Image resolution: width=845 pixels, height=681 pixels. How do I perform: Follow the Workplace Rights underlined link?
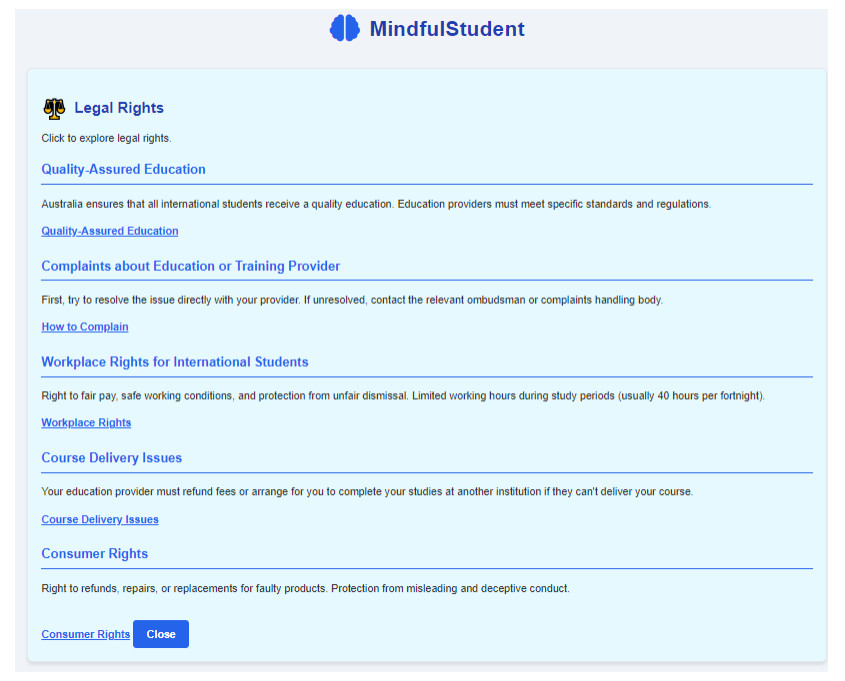(86, 423)
